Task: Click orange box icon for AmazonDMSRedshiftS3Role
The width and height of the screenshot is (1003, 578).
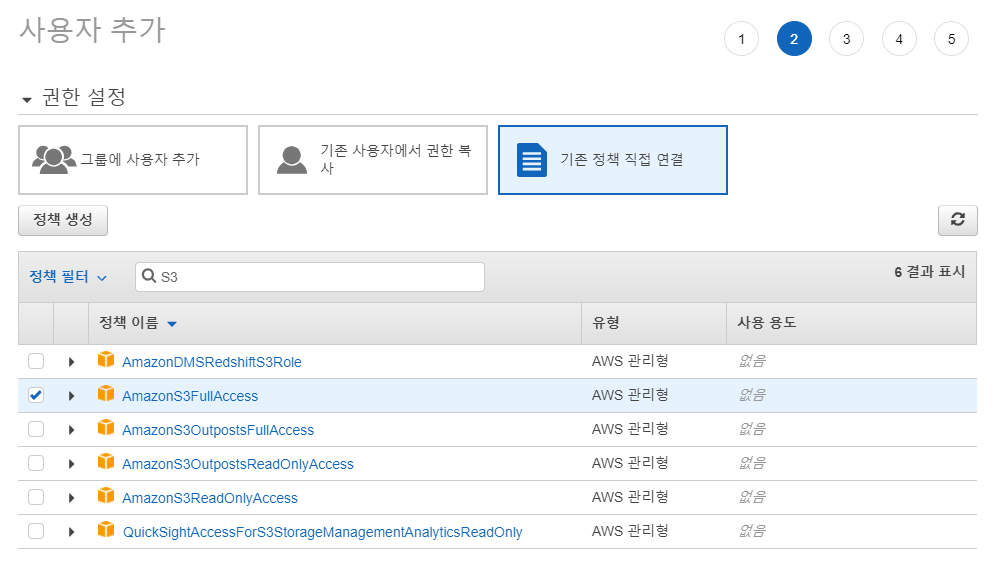Action: tap(106, 360)
